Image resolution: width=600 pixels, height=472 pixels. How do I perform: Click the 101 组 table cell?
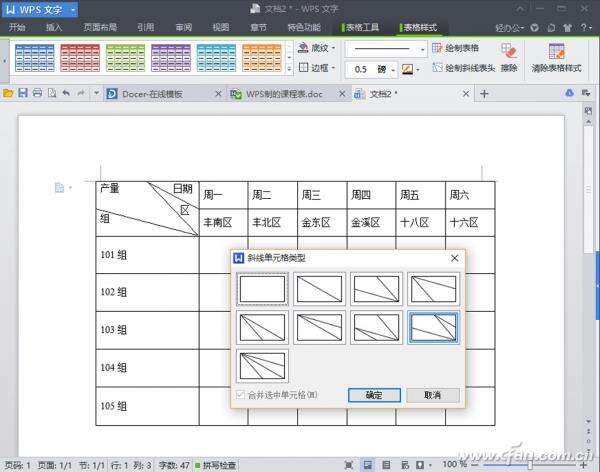click(147, 255)
